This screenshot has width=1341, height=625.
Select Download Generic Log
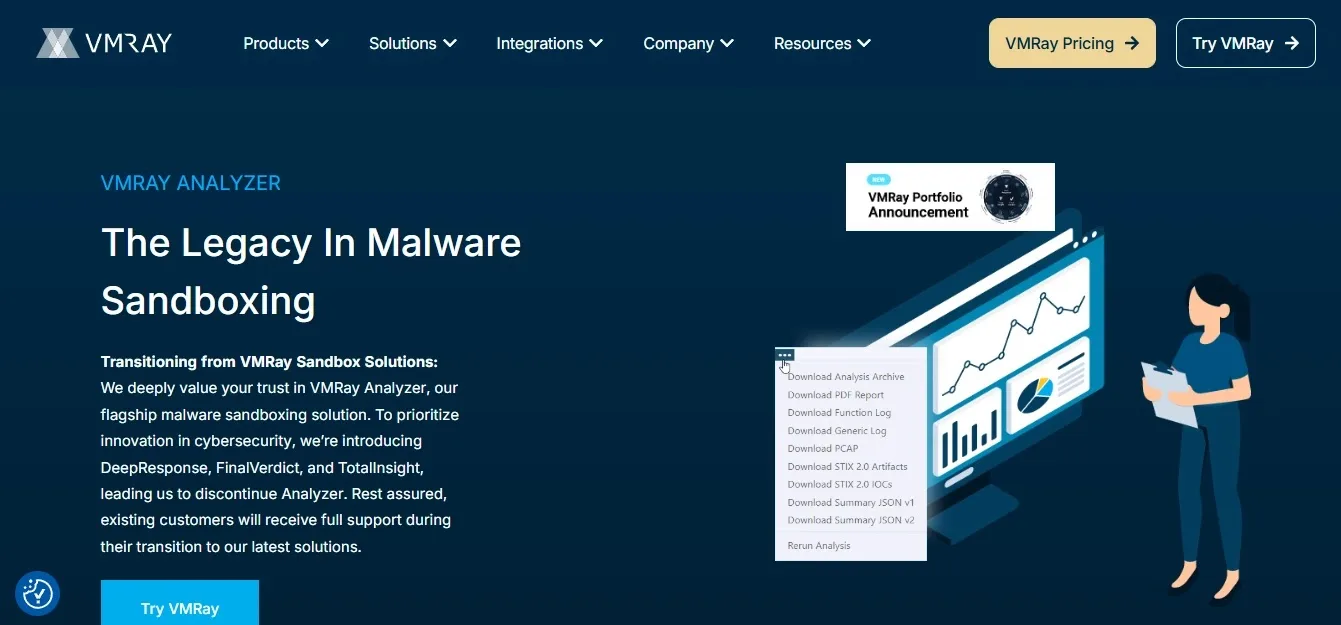(x=837, y=431)
